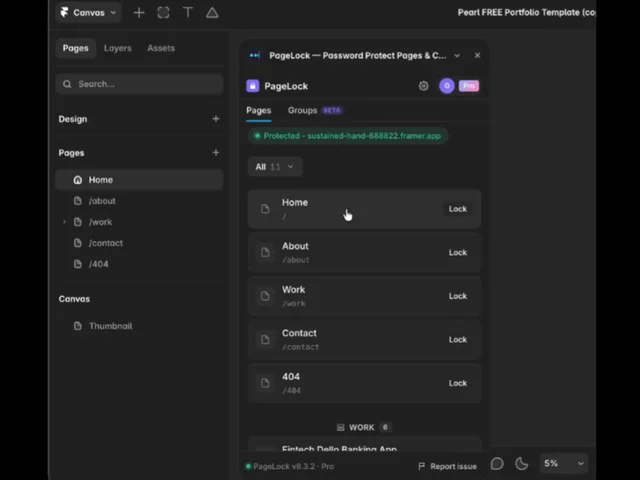Lock the 404 page
Screen dimensions: 640x480
pos(458,383)
